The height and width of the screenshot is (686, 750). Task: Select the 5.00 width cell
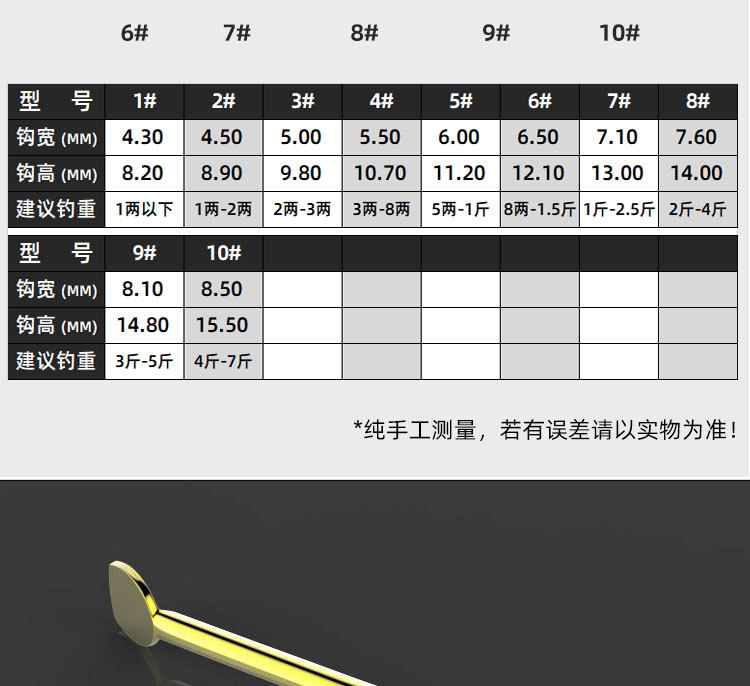[x=303, y=137]
